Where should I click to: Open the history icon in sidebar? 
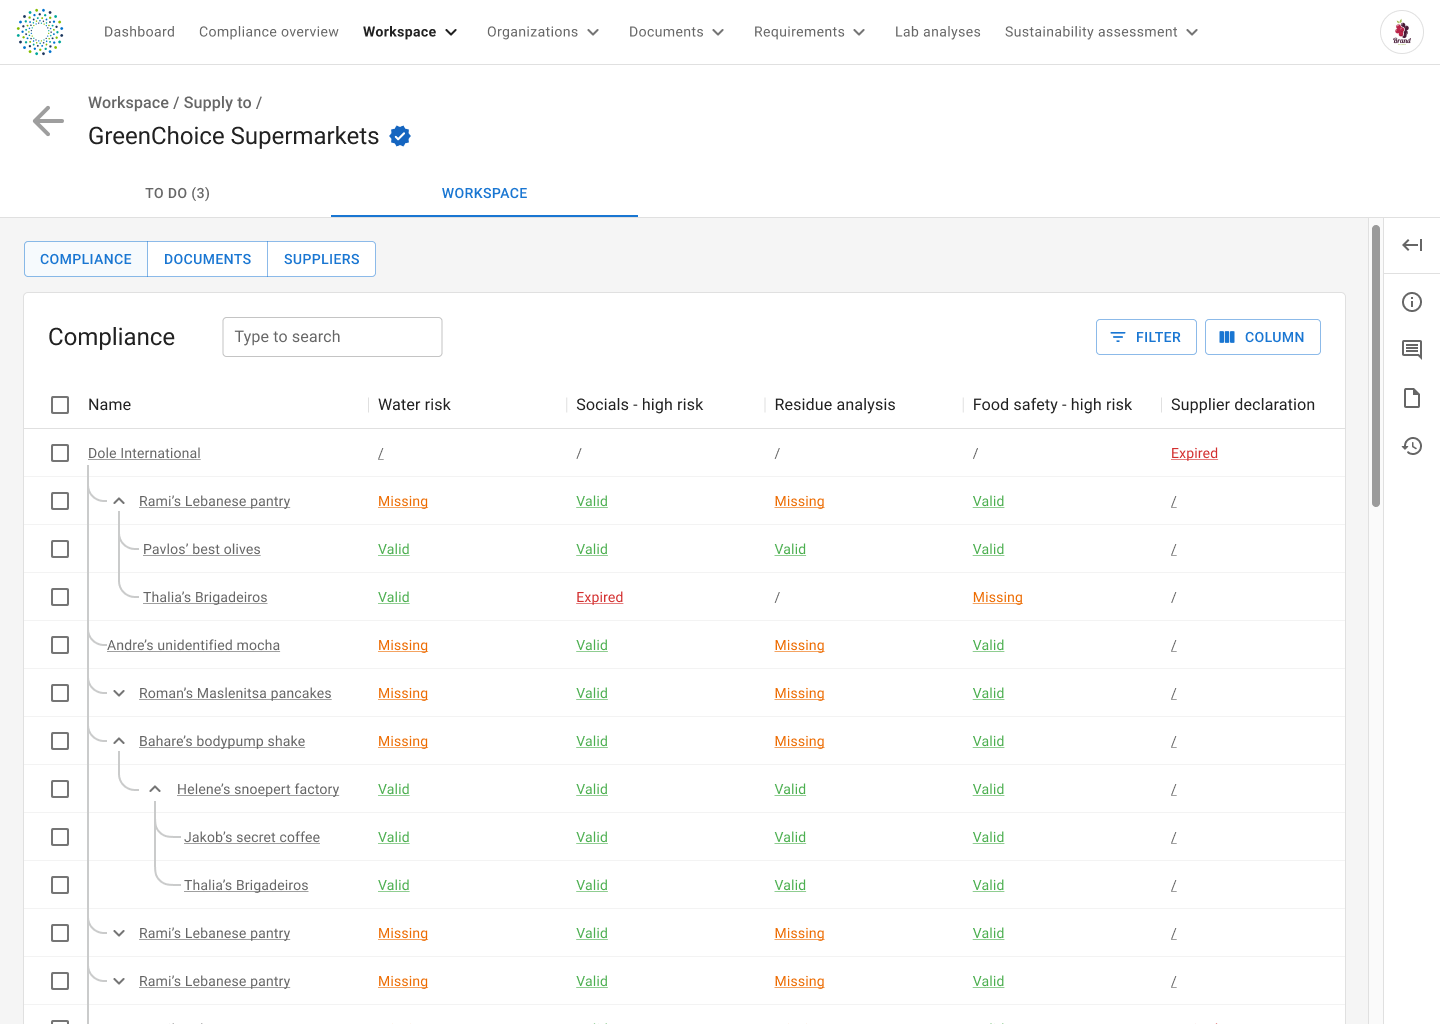pyautogui.click(x=1412, y=446)
